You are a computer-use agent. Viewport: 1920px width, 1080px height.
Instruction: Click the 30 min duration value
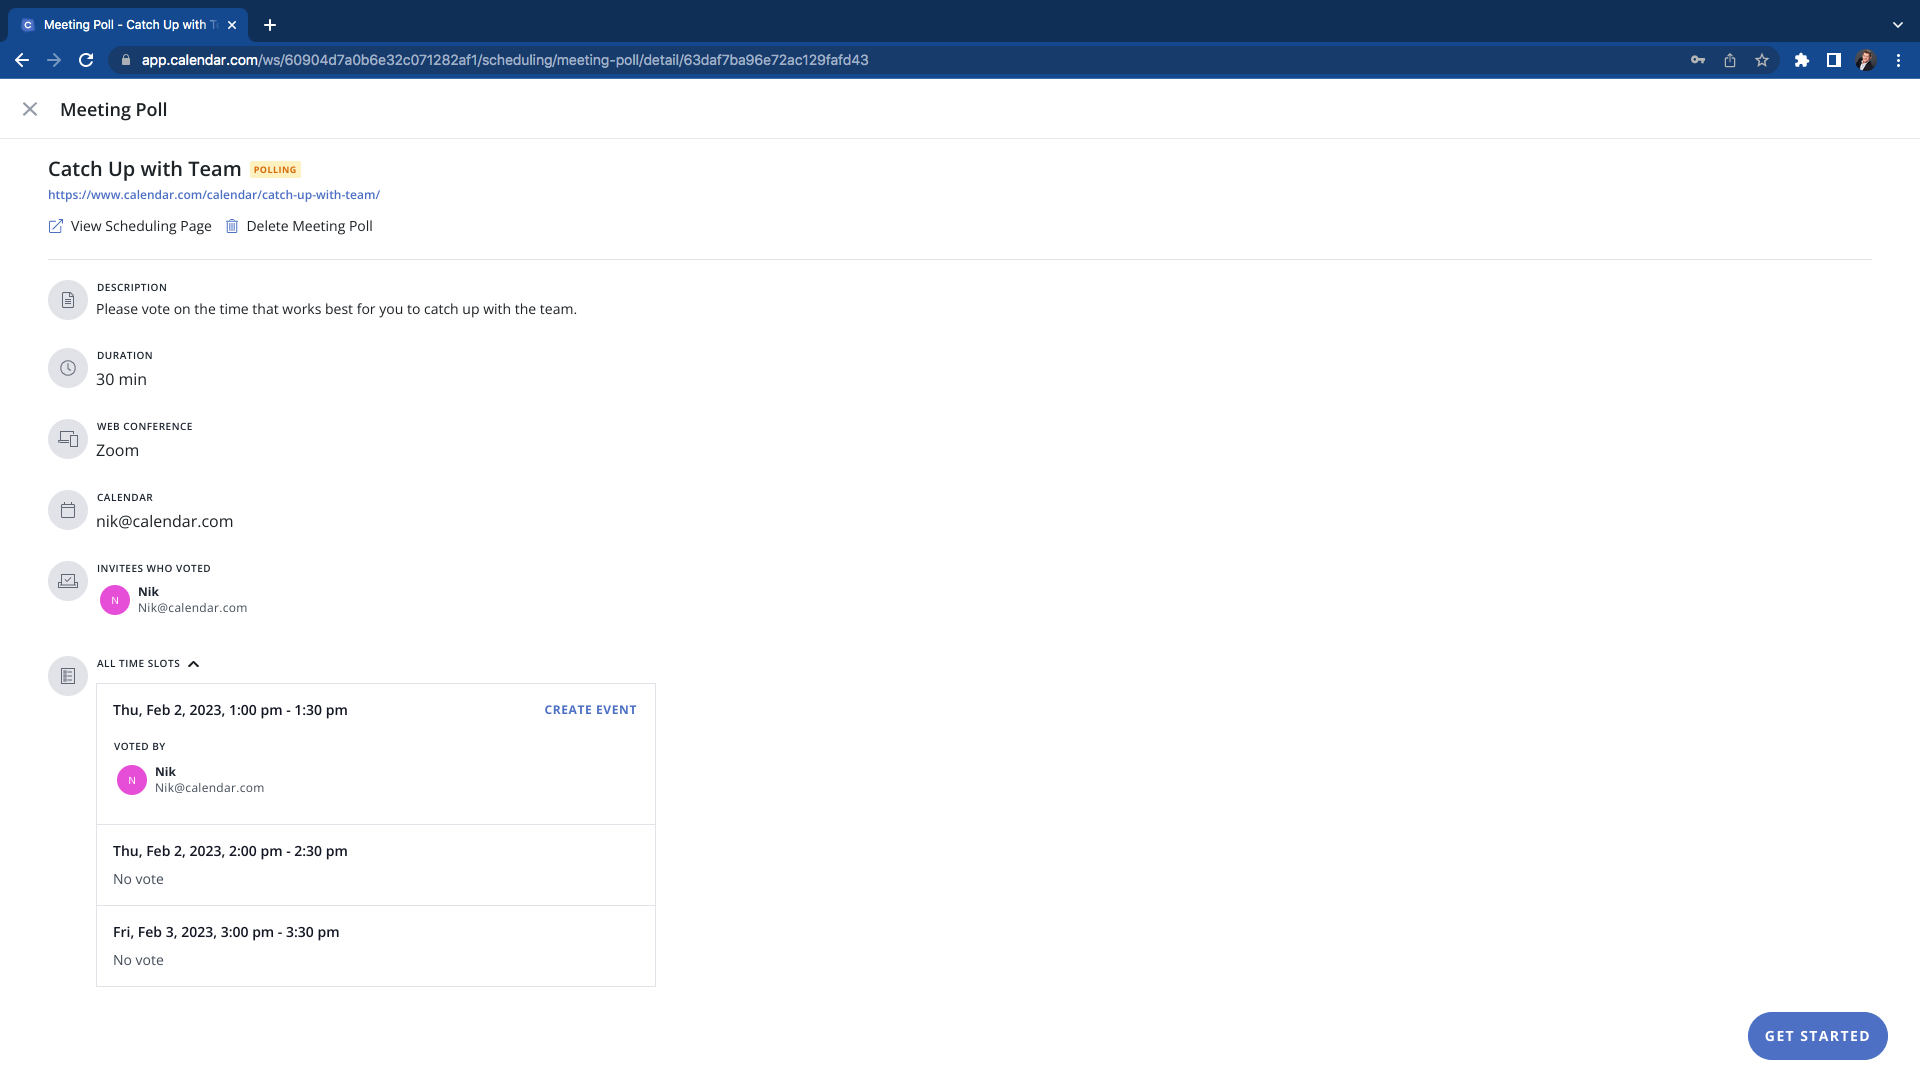(121, 380)
